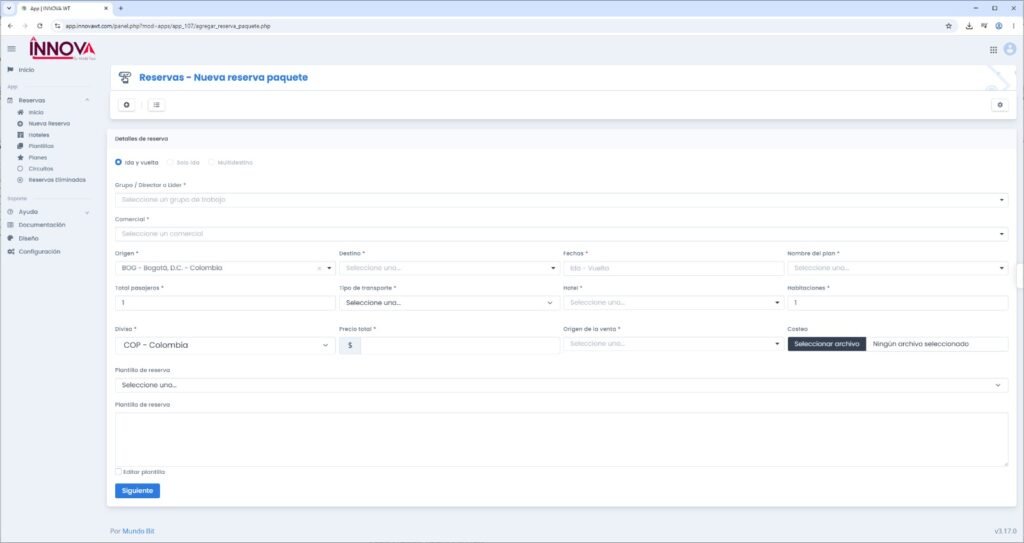Expand the Tipo de transporte dropdown

(x=449, y=303)
